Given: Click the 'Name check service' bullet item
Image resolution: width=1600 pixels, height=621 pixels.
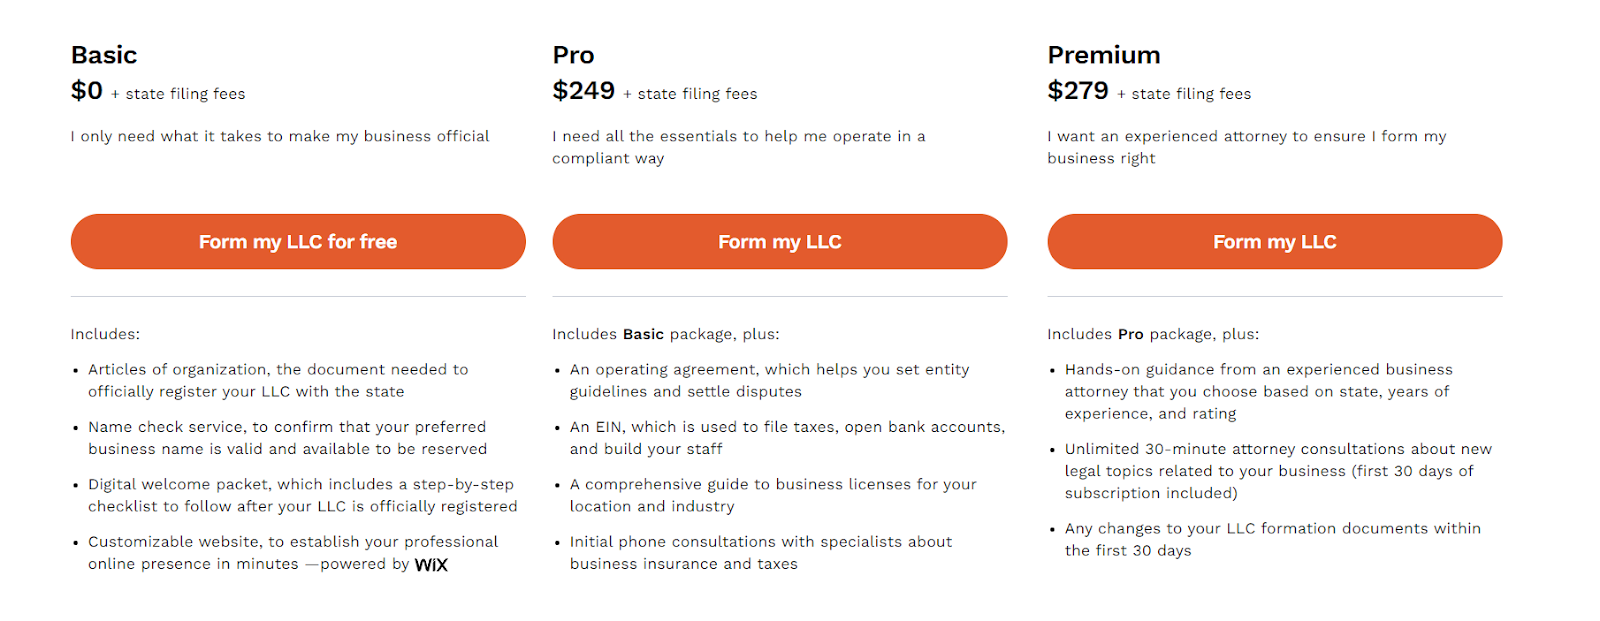Looking at the screenshot, I should pyautogui.click(x=288, y=438).
